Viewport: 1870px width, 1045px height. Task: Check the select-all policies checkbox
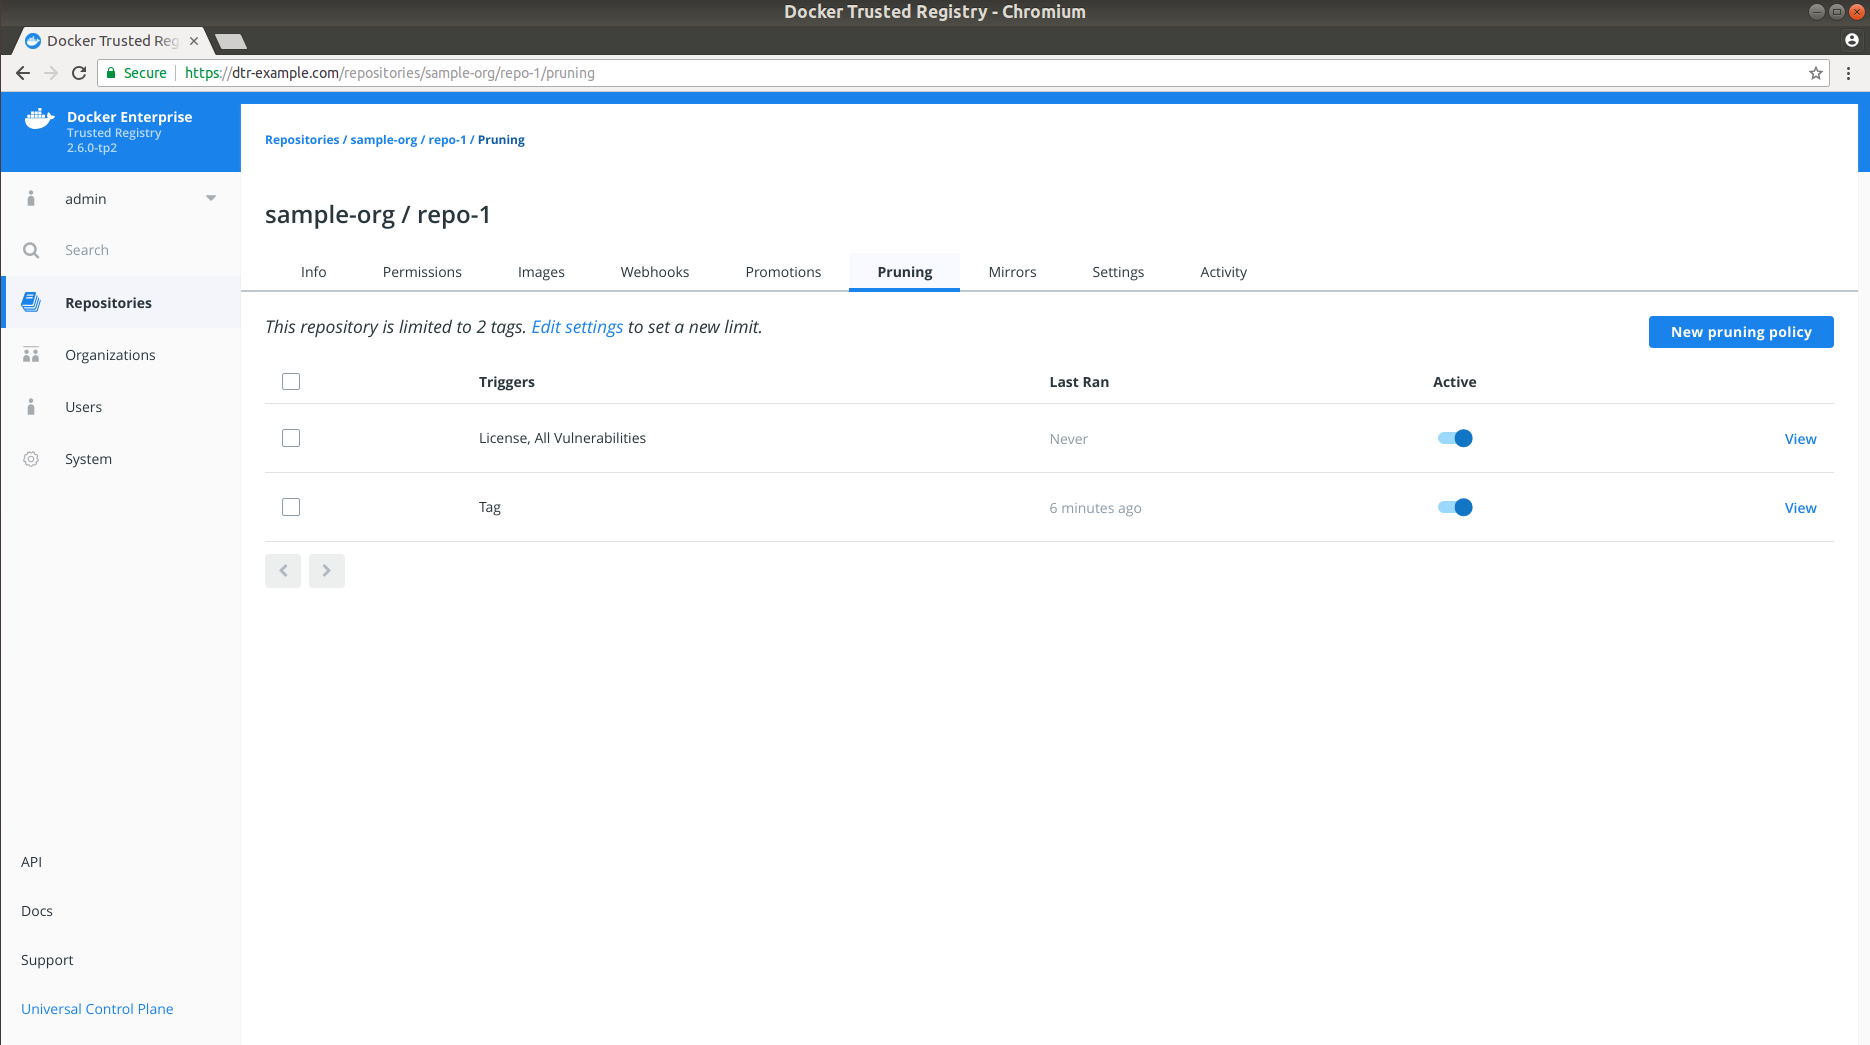(x=291, y=381)
